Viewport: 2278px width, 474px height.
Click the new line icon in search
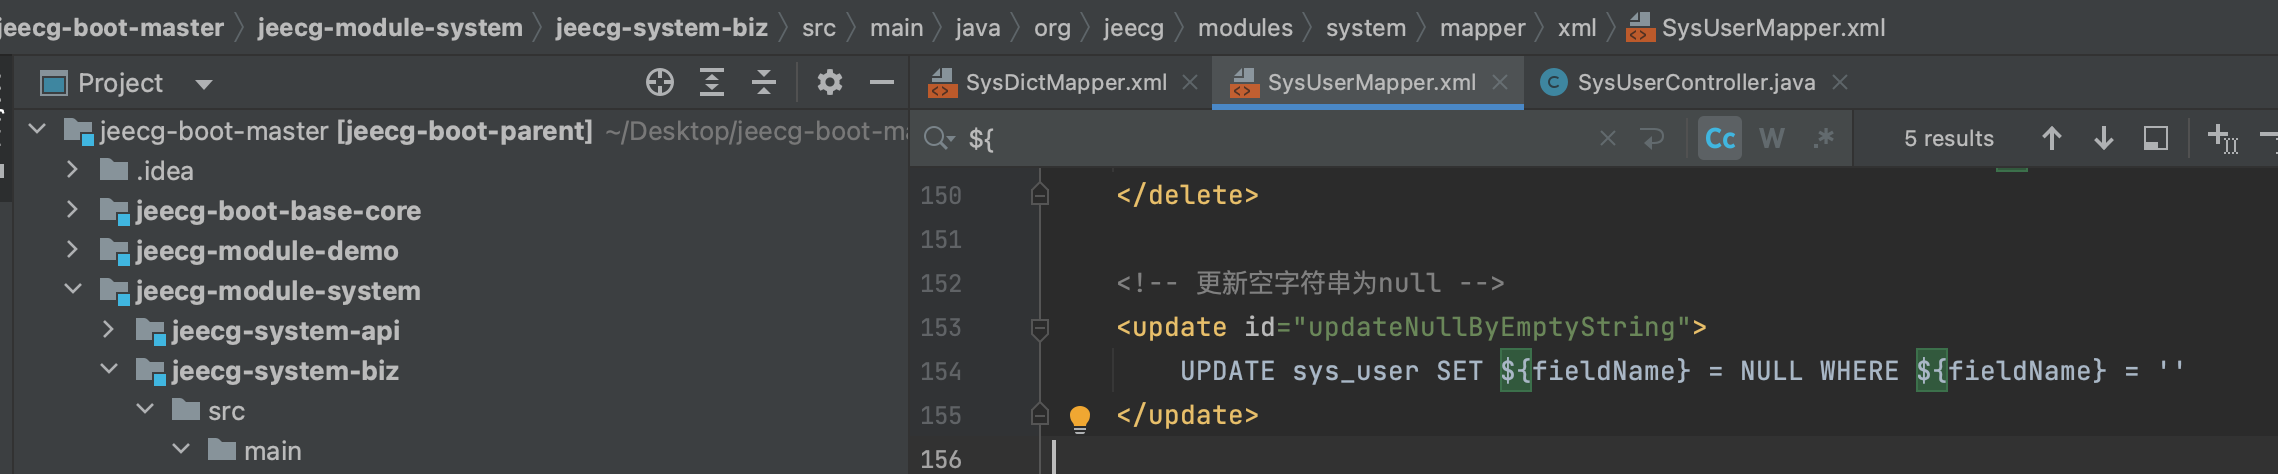1652,138
